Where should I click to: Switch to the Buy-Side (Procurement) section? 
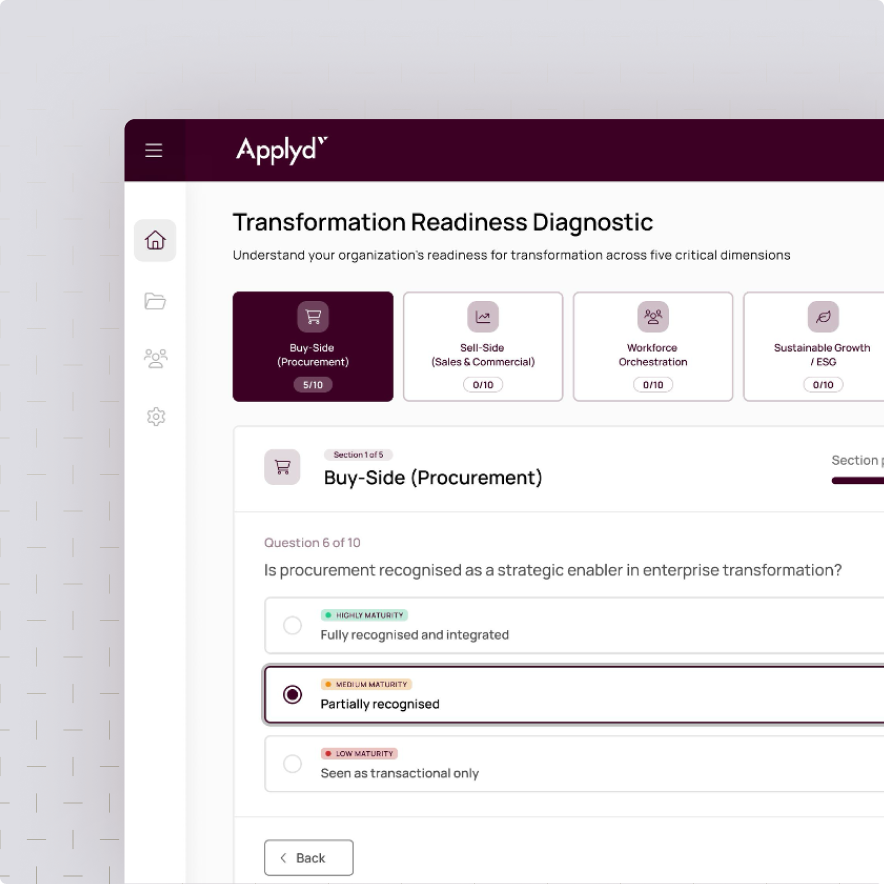pyautogui.click(x=312, y=346)
